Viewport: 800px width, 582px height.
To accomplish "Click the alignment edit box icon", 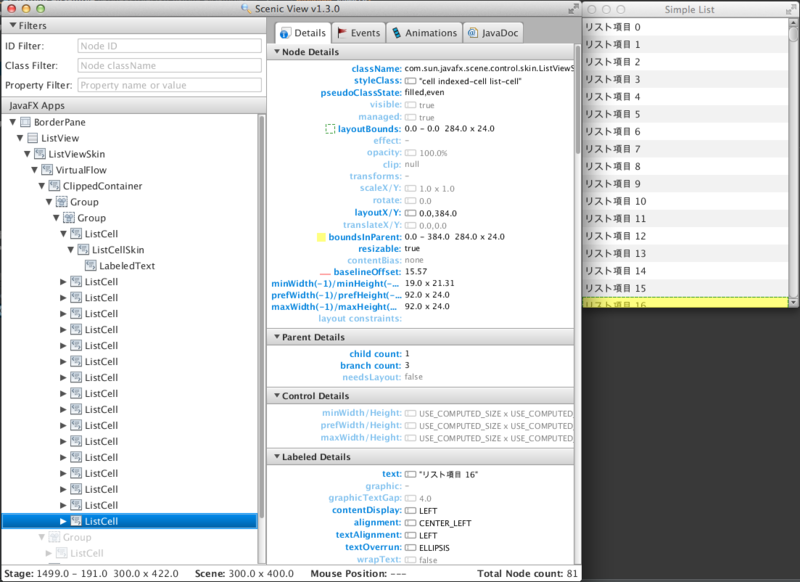I will (x=410, y=523).
